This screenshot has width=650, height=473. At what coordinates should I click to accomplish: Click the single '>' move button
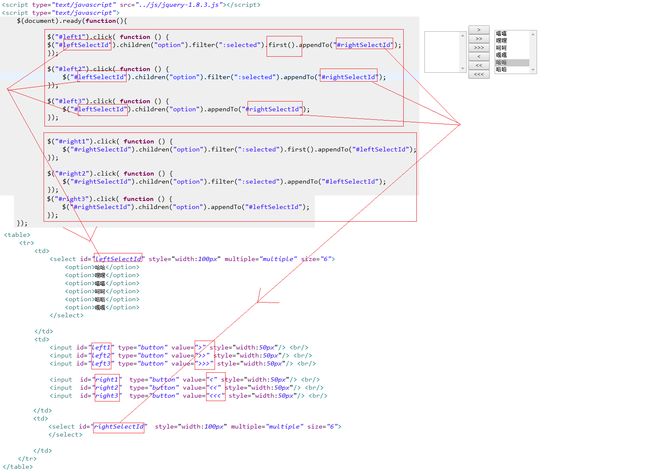pos(479,30)
